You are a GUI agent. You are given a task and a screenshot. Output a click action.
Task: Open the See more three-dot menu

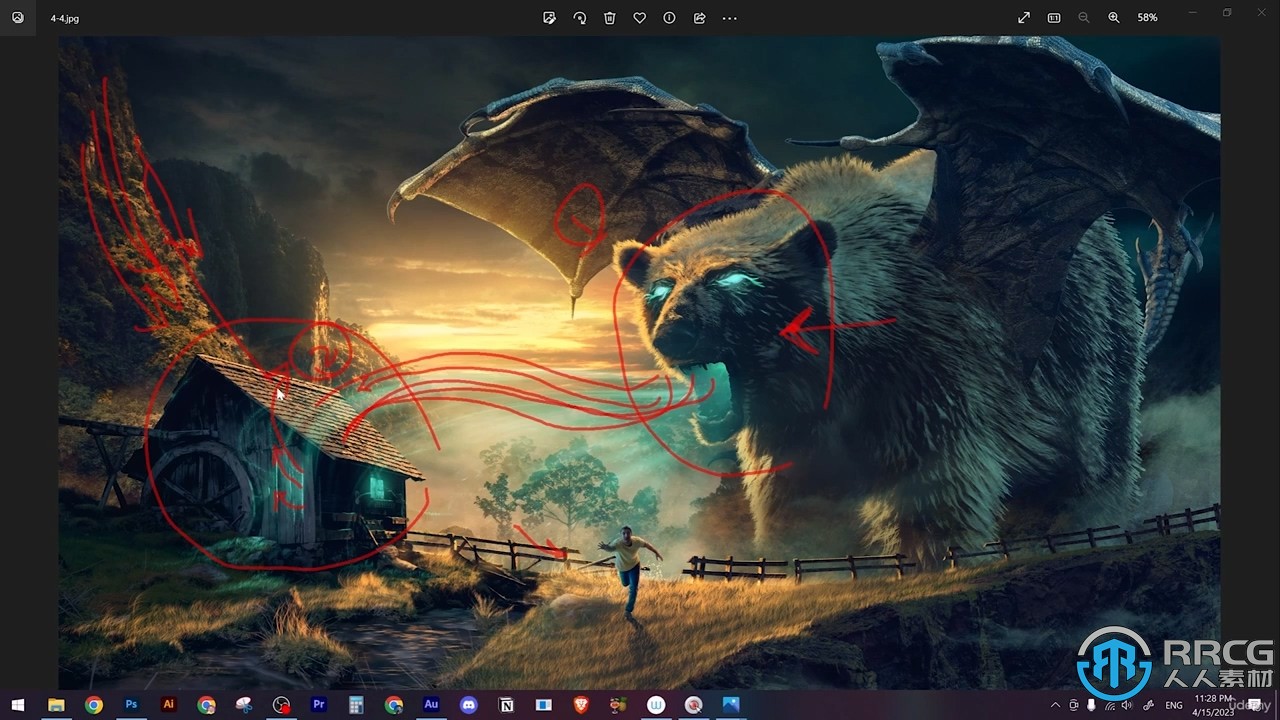coord(729,18)
